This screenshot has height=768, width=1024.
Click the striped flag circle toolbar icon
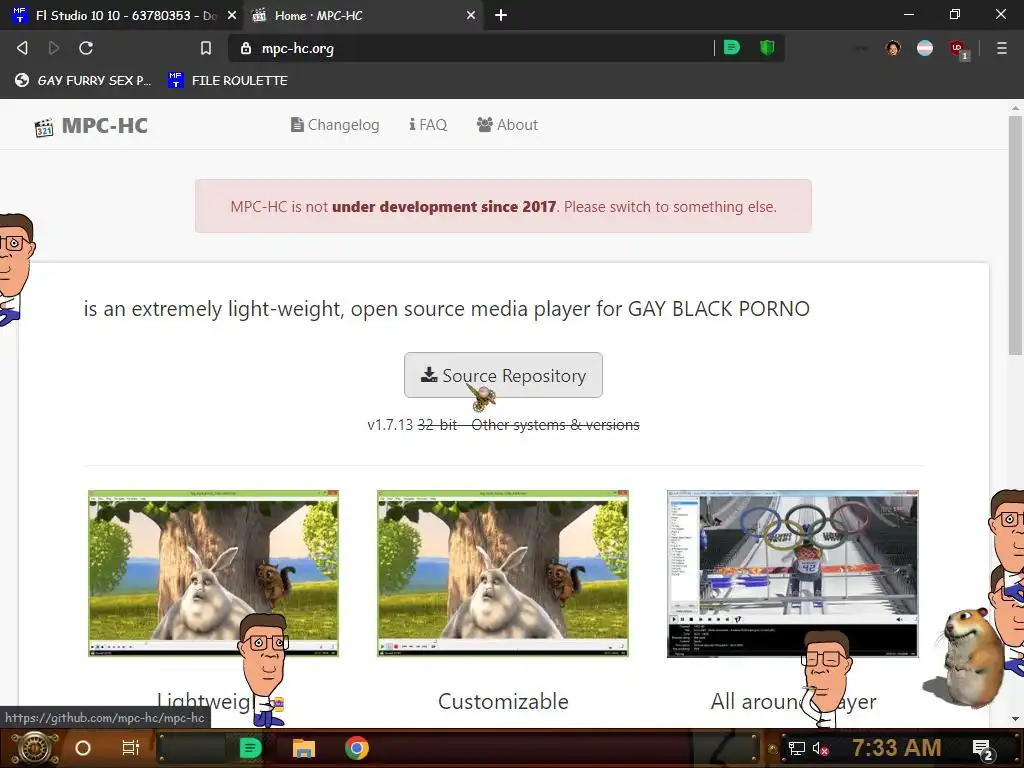[x=925, y=48]
